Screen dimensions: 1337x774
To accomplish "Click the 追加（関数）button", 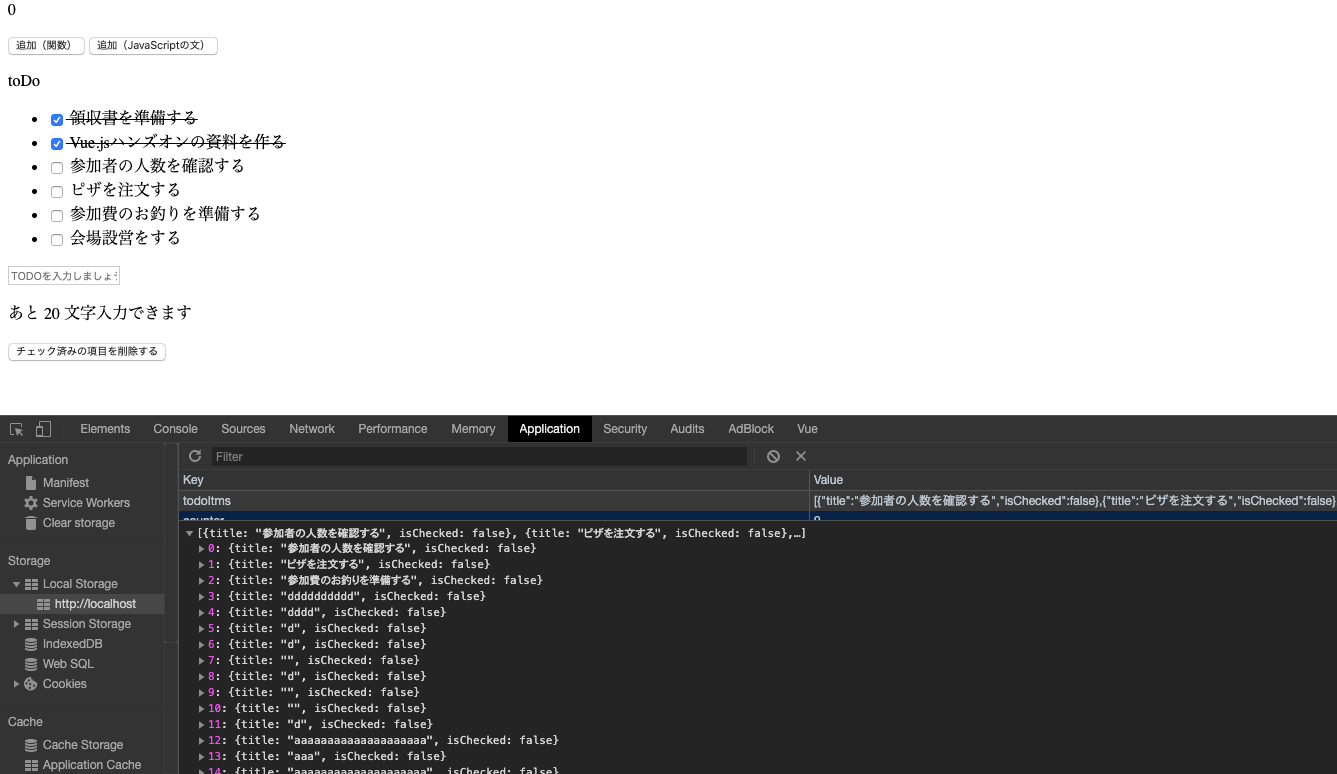I will [46, 46].
